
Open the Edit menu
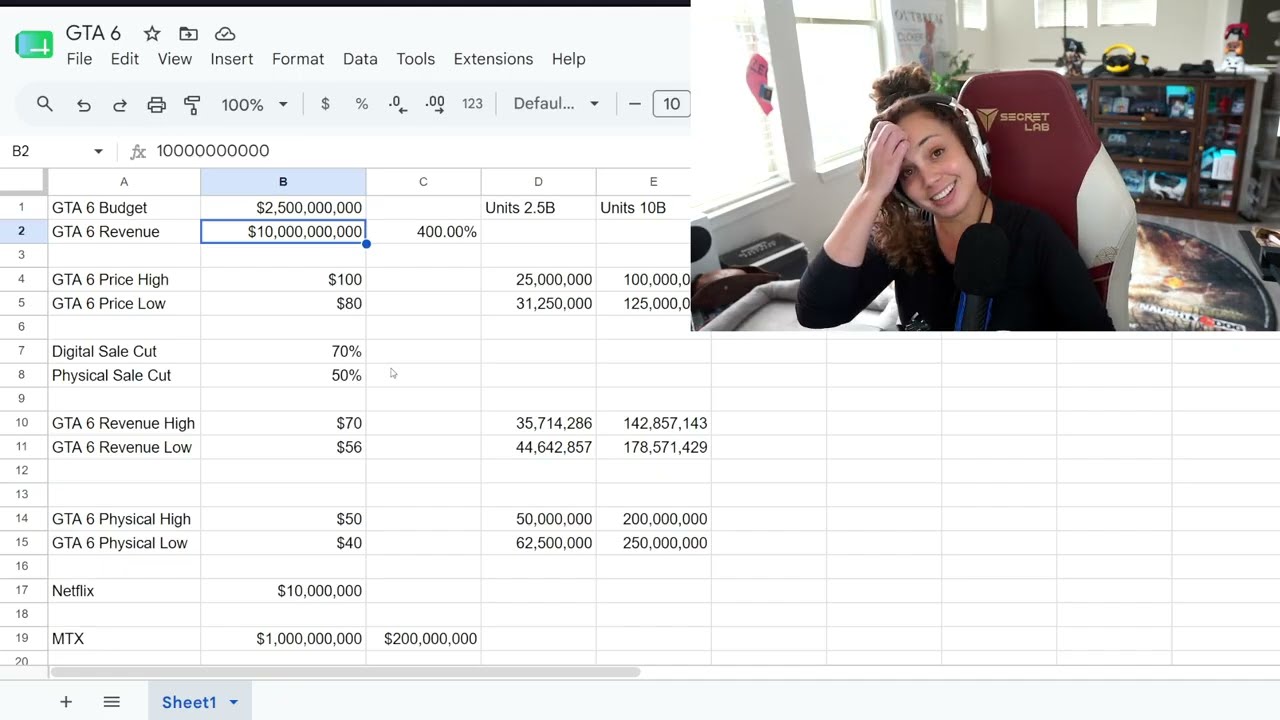(x=125, y=59)
